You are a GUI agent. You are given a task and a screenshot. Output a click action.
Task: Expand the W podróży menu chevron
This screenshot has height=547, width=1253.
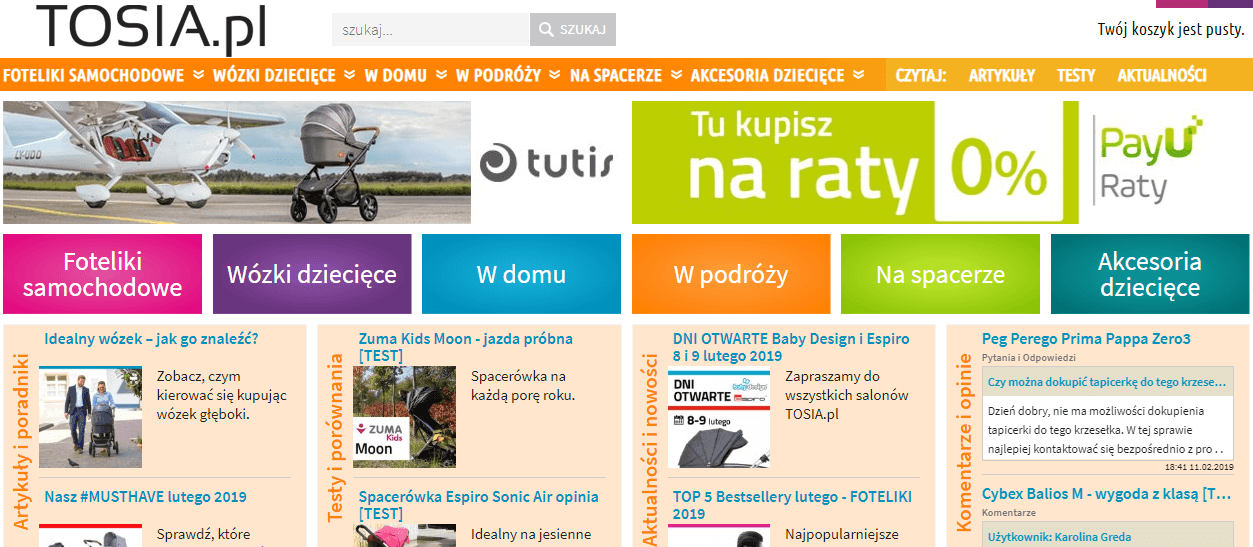[555, 75]
